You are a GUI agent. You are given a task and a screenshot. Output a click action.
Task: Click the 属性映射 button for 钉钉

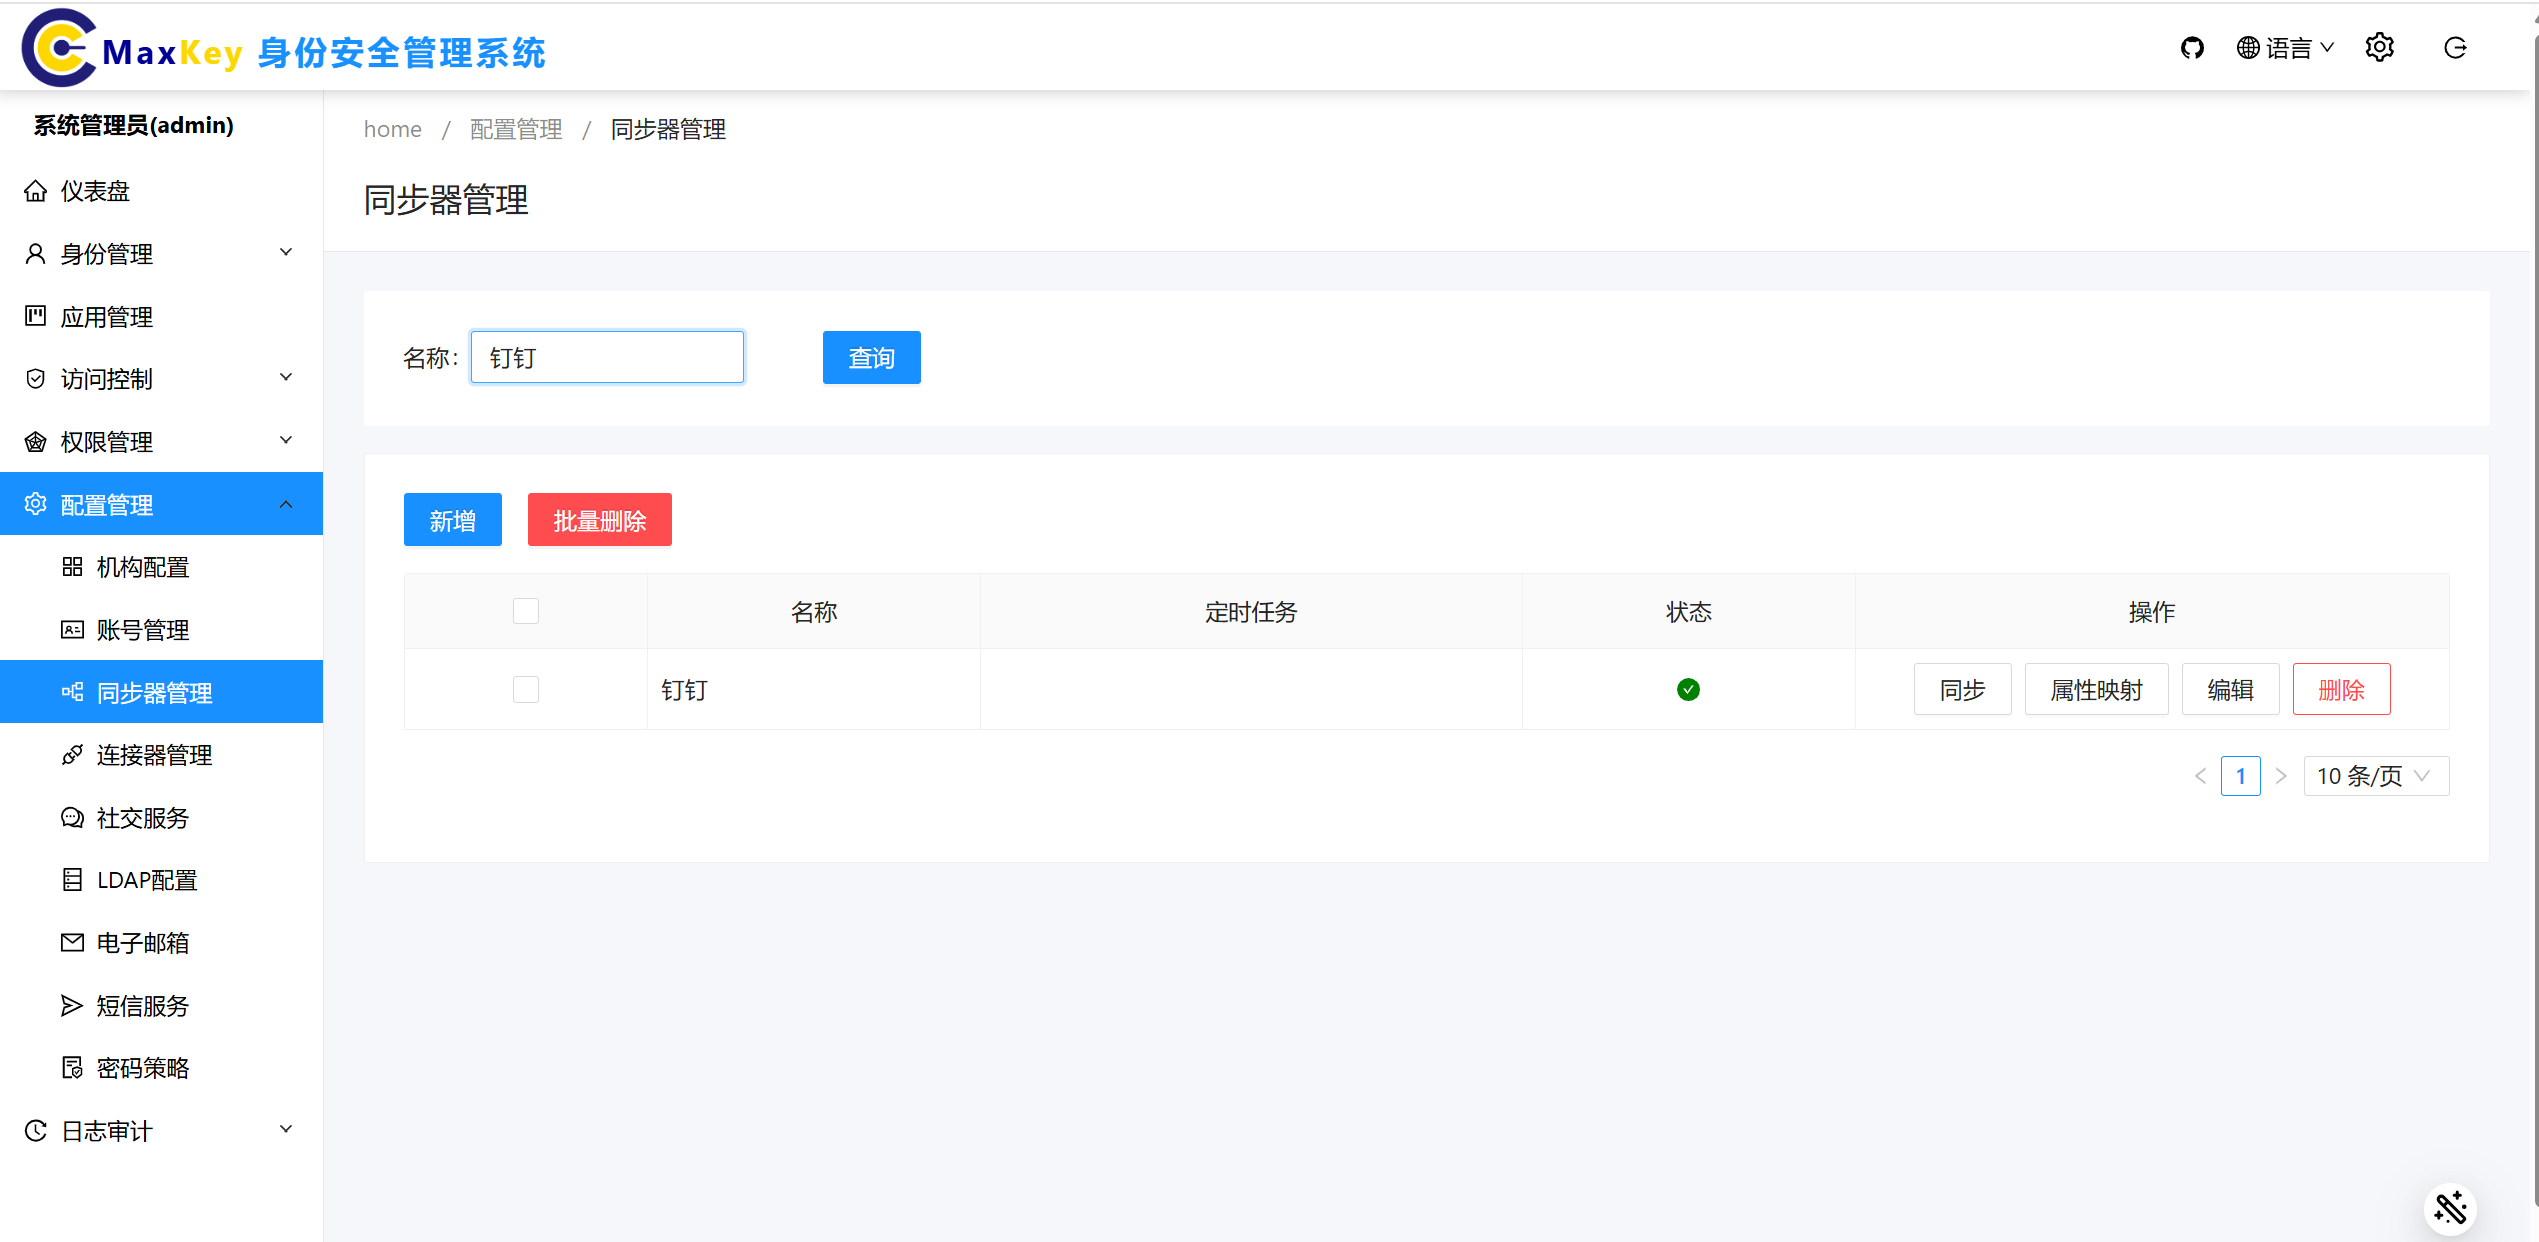2096,690
